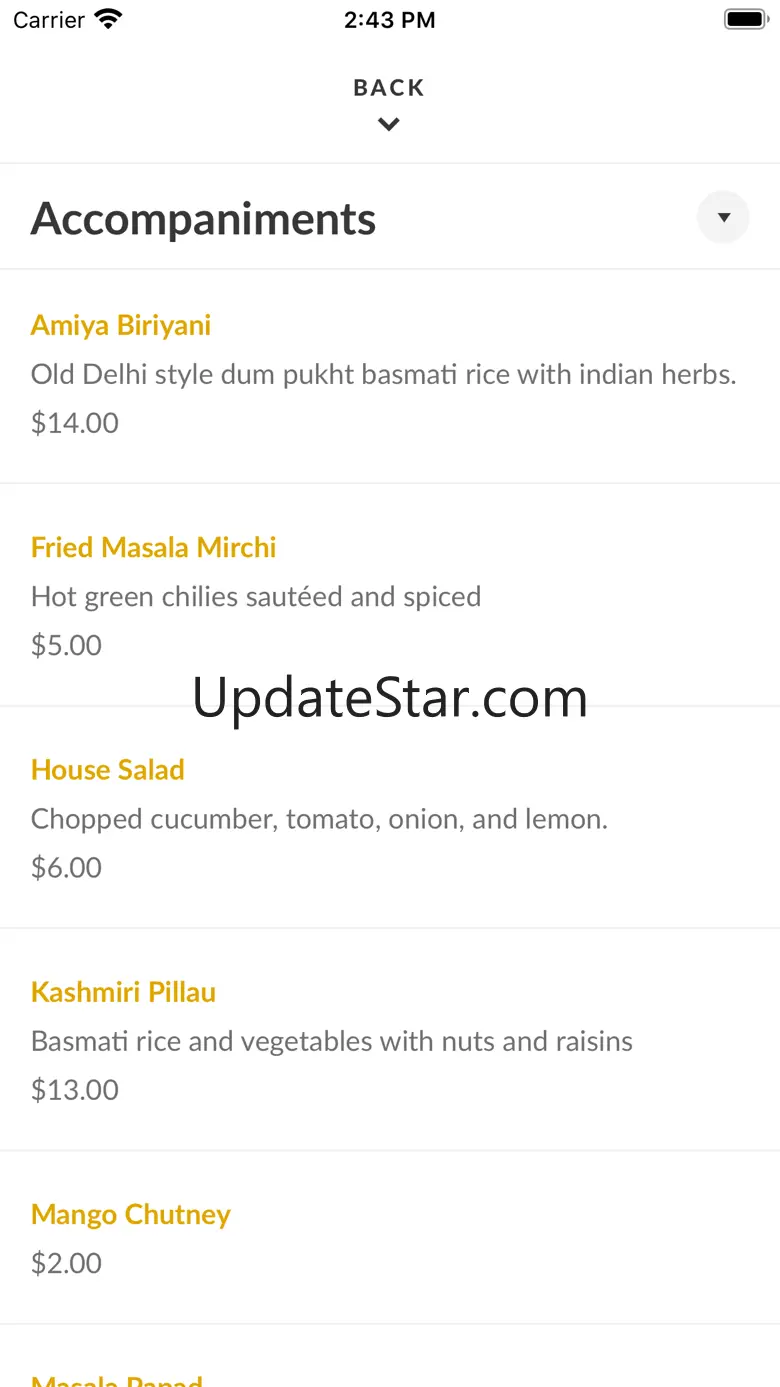780x1387 pixels.
Task: Click the downward chevron under BACK
Action: coord(389,125)
